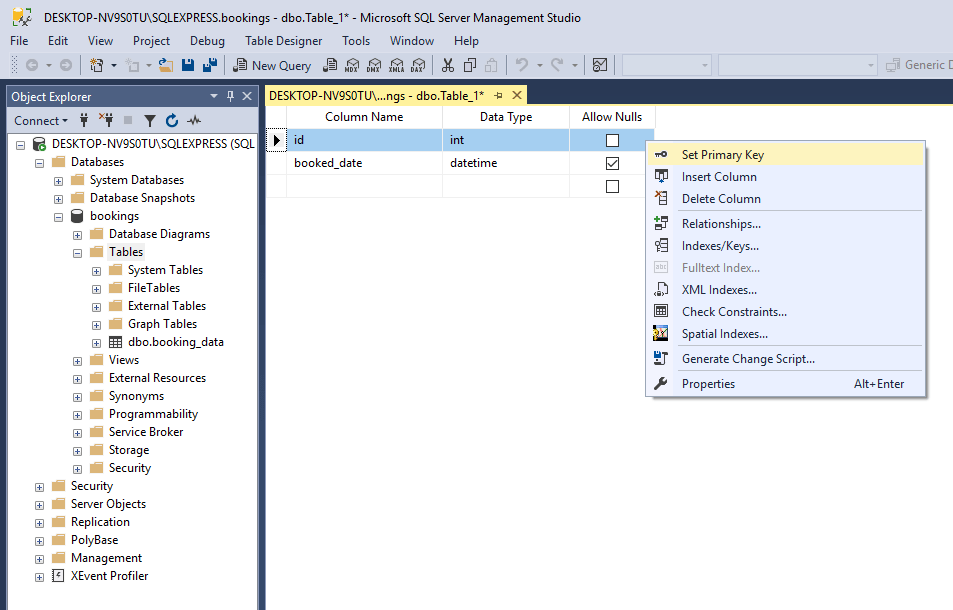Toggle Allow Nulls checkbox in empty row

tap(612, 187)
